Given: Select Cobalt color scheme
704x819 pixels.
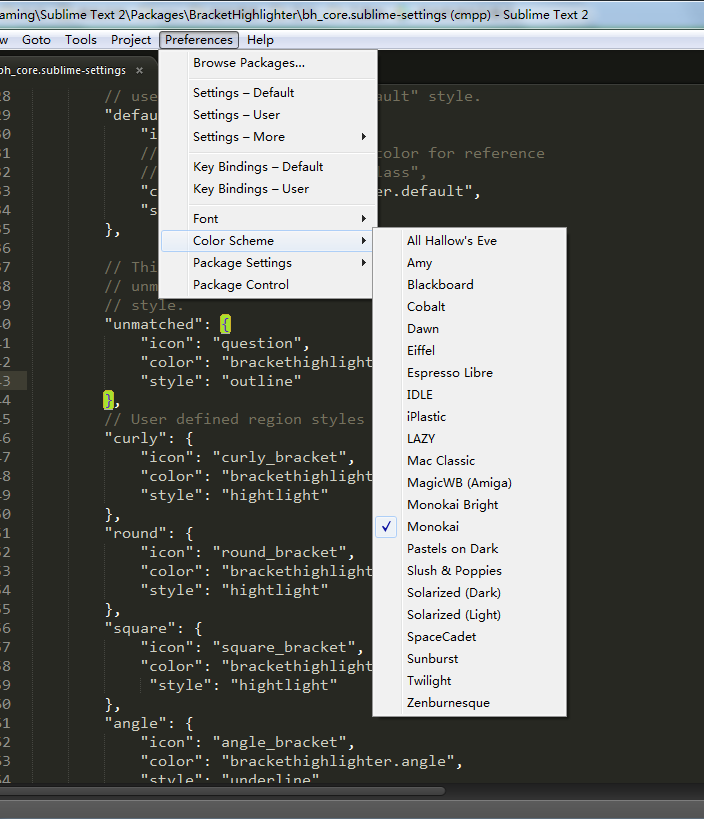Looking at the screenshot, I should coord(470,307).
